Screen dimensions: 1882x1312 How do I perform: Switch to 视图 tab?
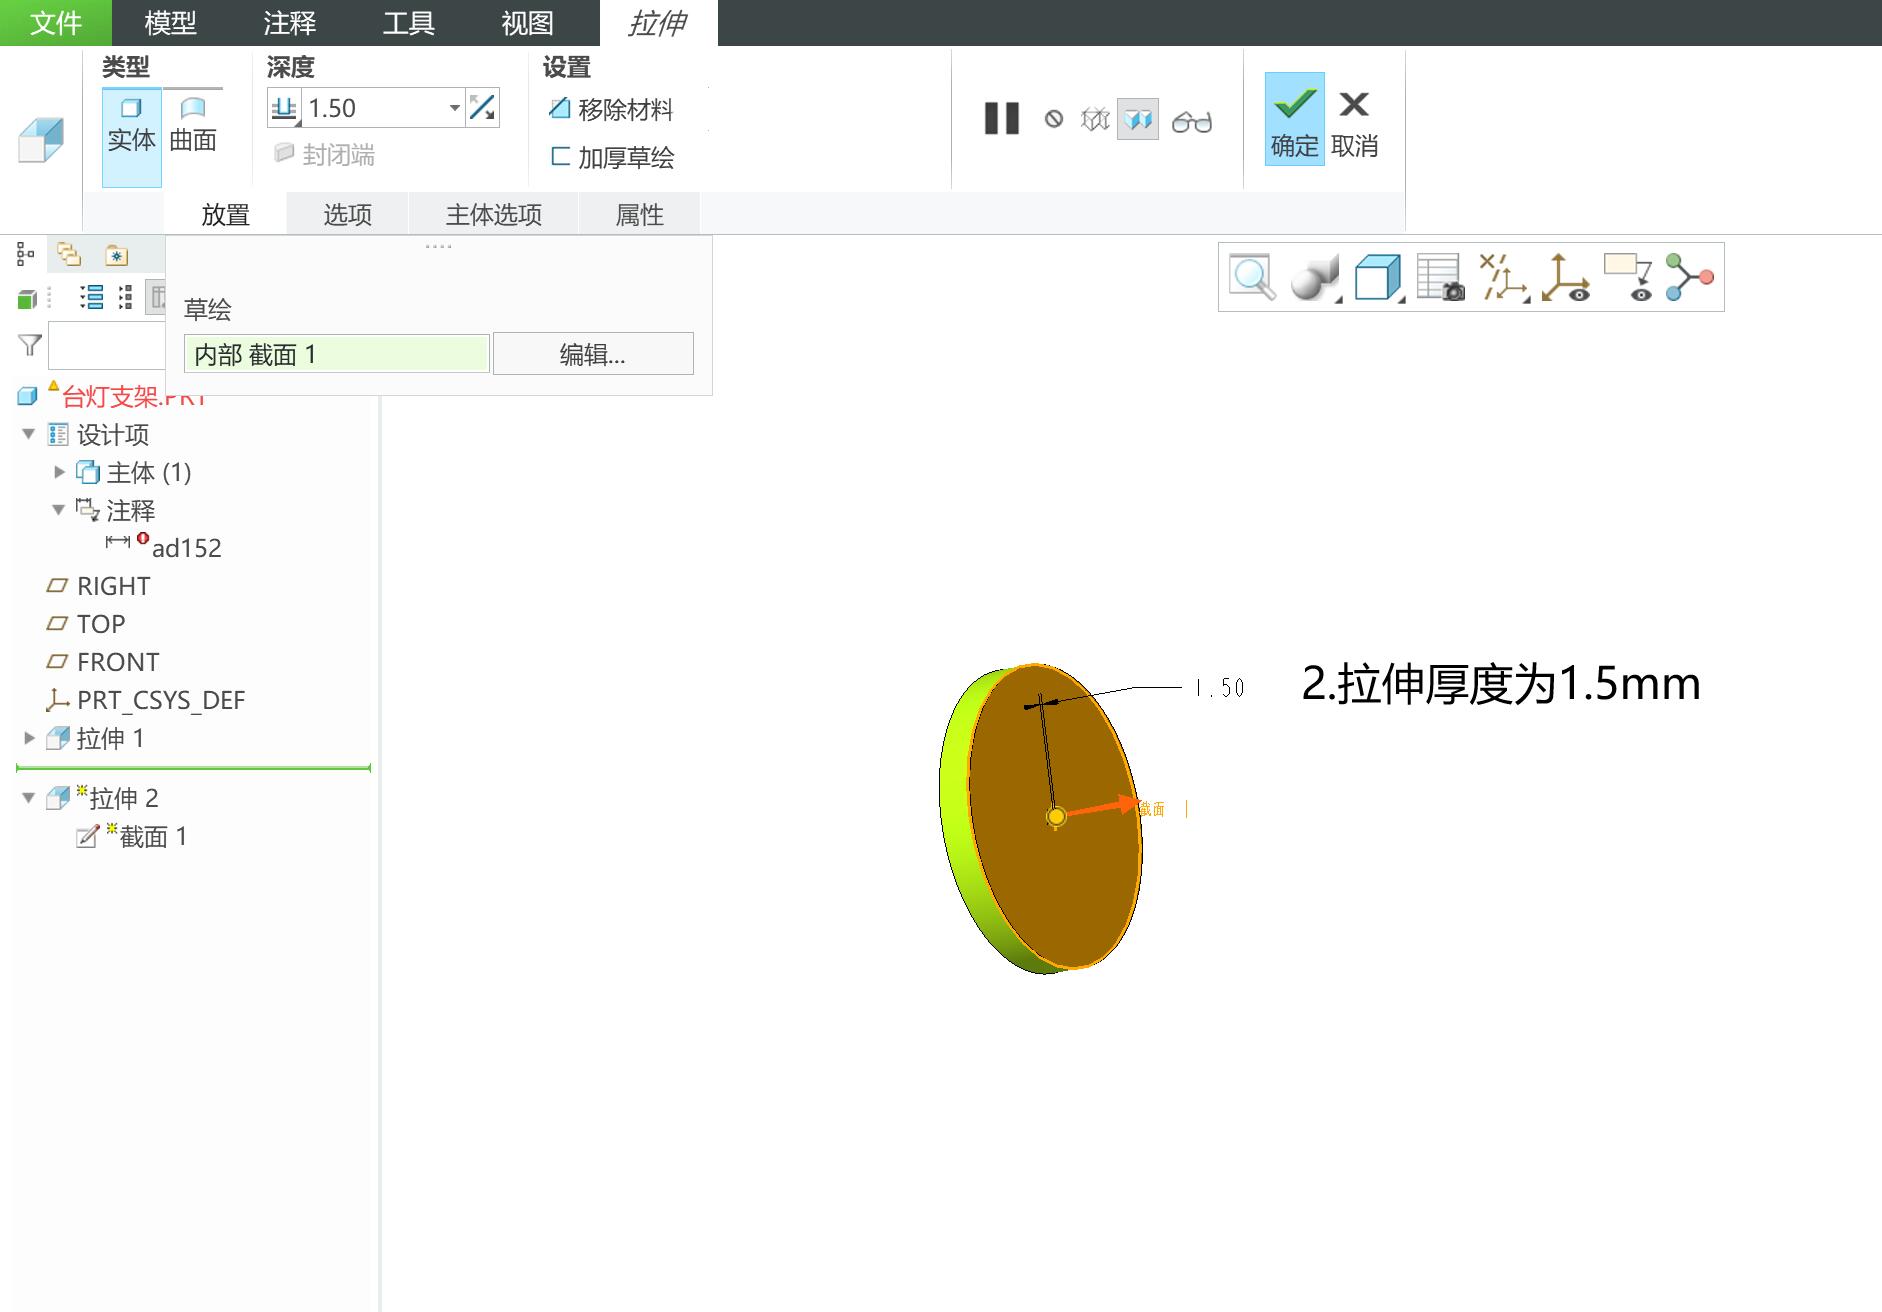(527, 23)
